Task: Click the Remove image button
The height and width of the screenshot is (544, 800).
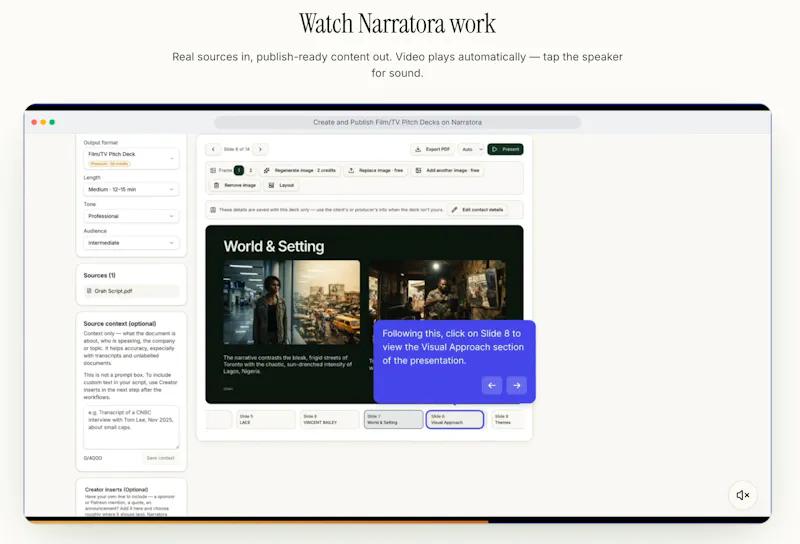Action: [235, 185]
